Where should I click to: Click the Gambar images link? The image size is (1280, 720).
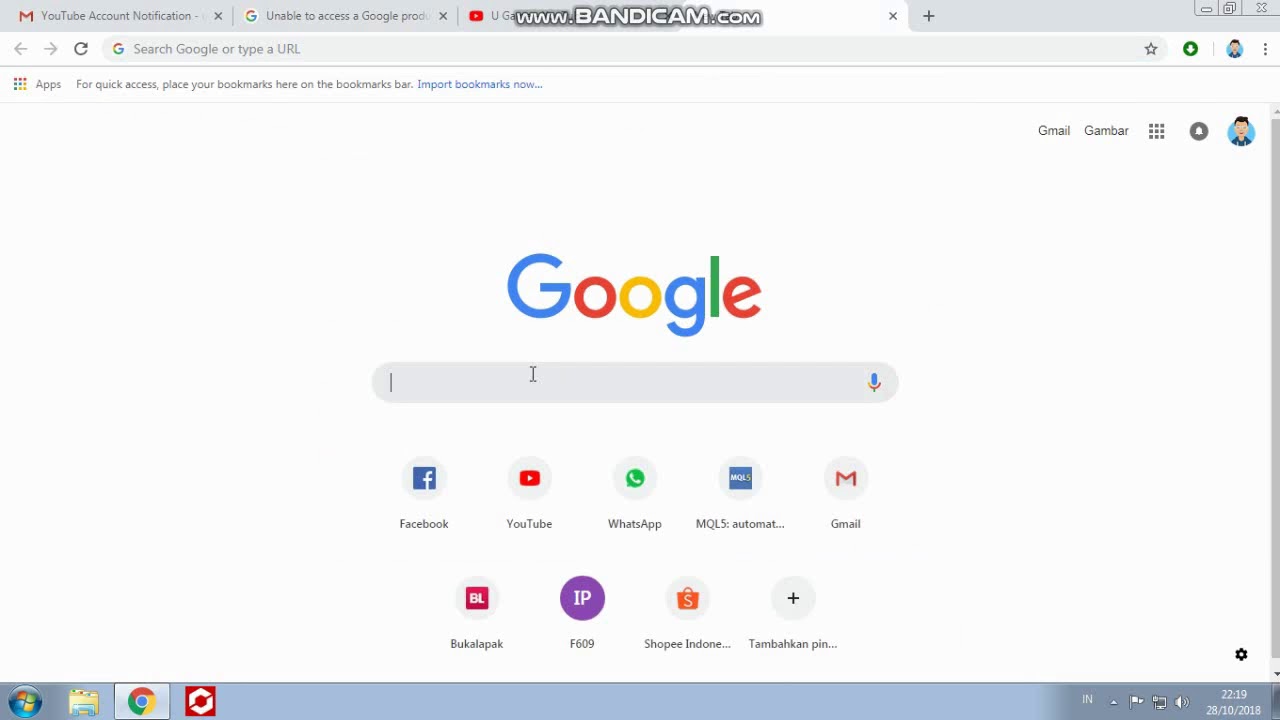(1106, 131)
